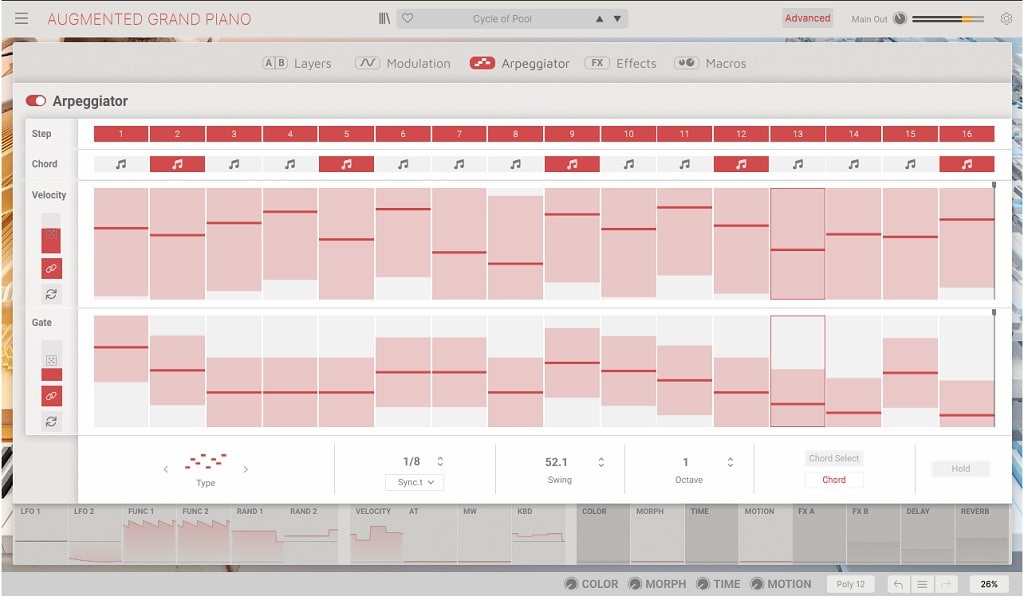The image size is (1024, 596).
Task: Click the redo arrow icon
Action: click(x=945, y=584)
